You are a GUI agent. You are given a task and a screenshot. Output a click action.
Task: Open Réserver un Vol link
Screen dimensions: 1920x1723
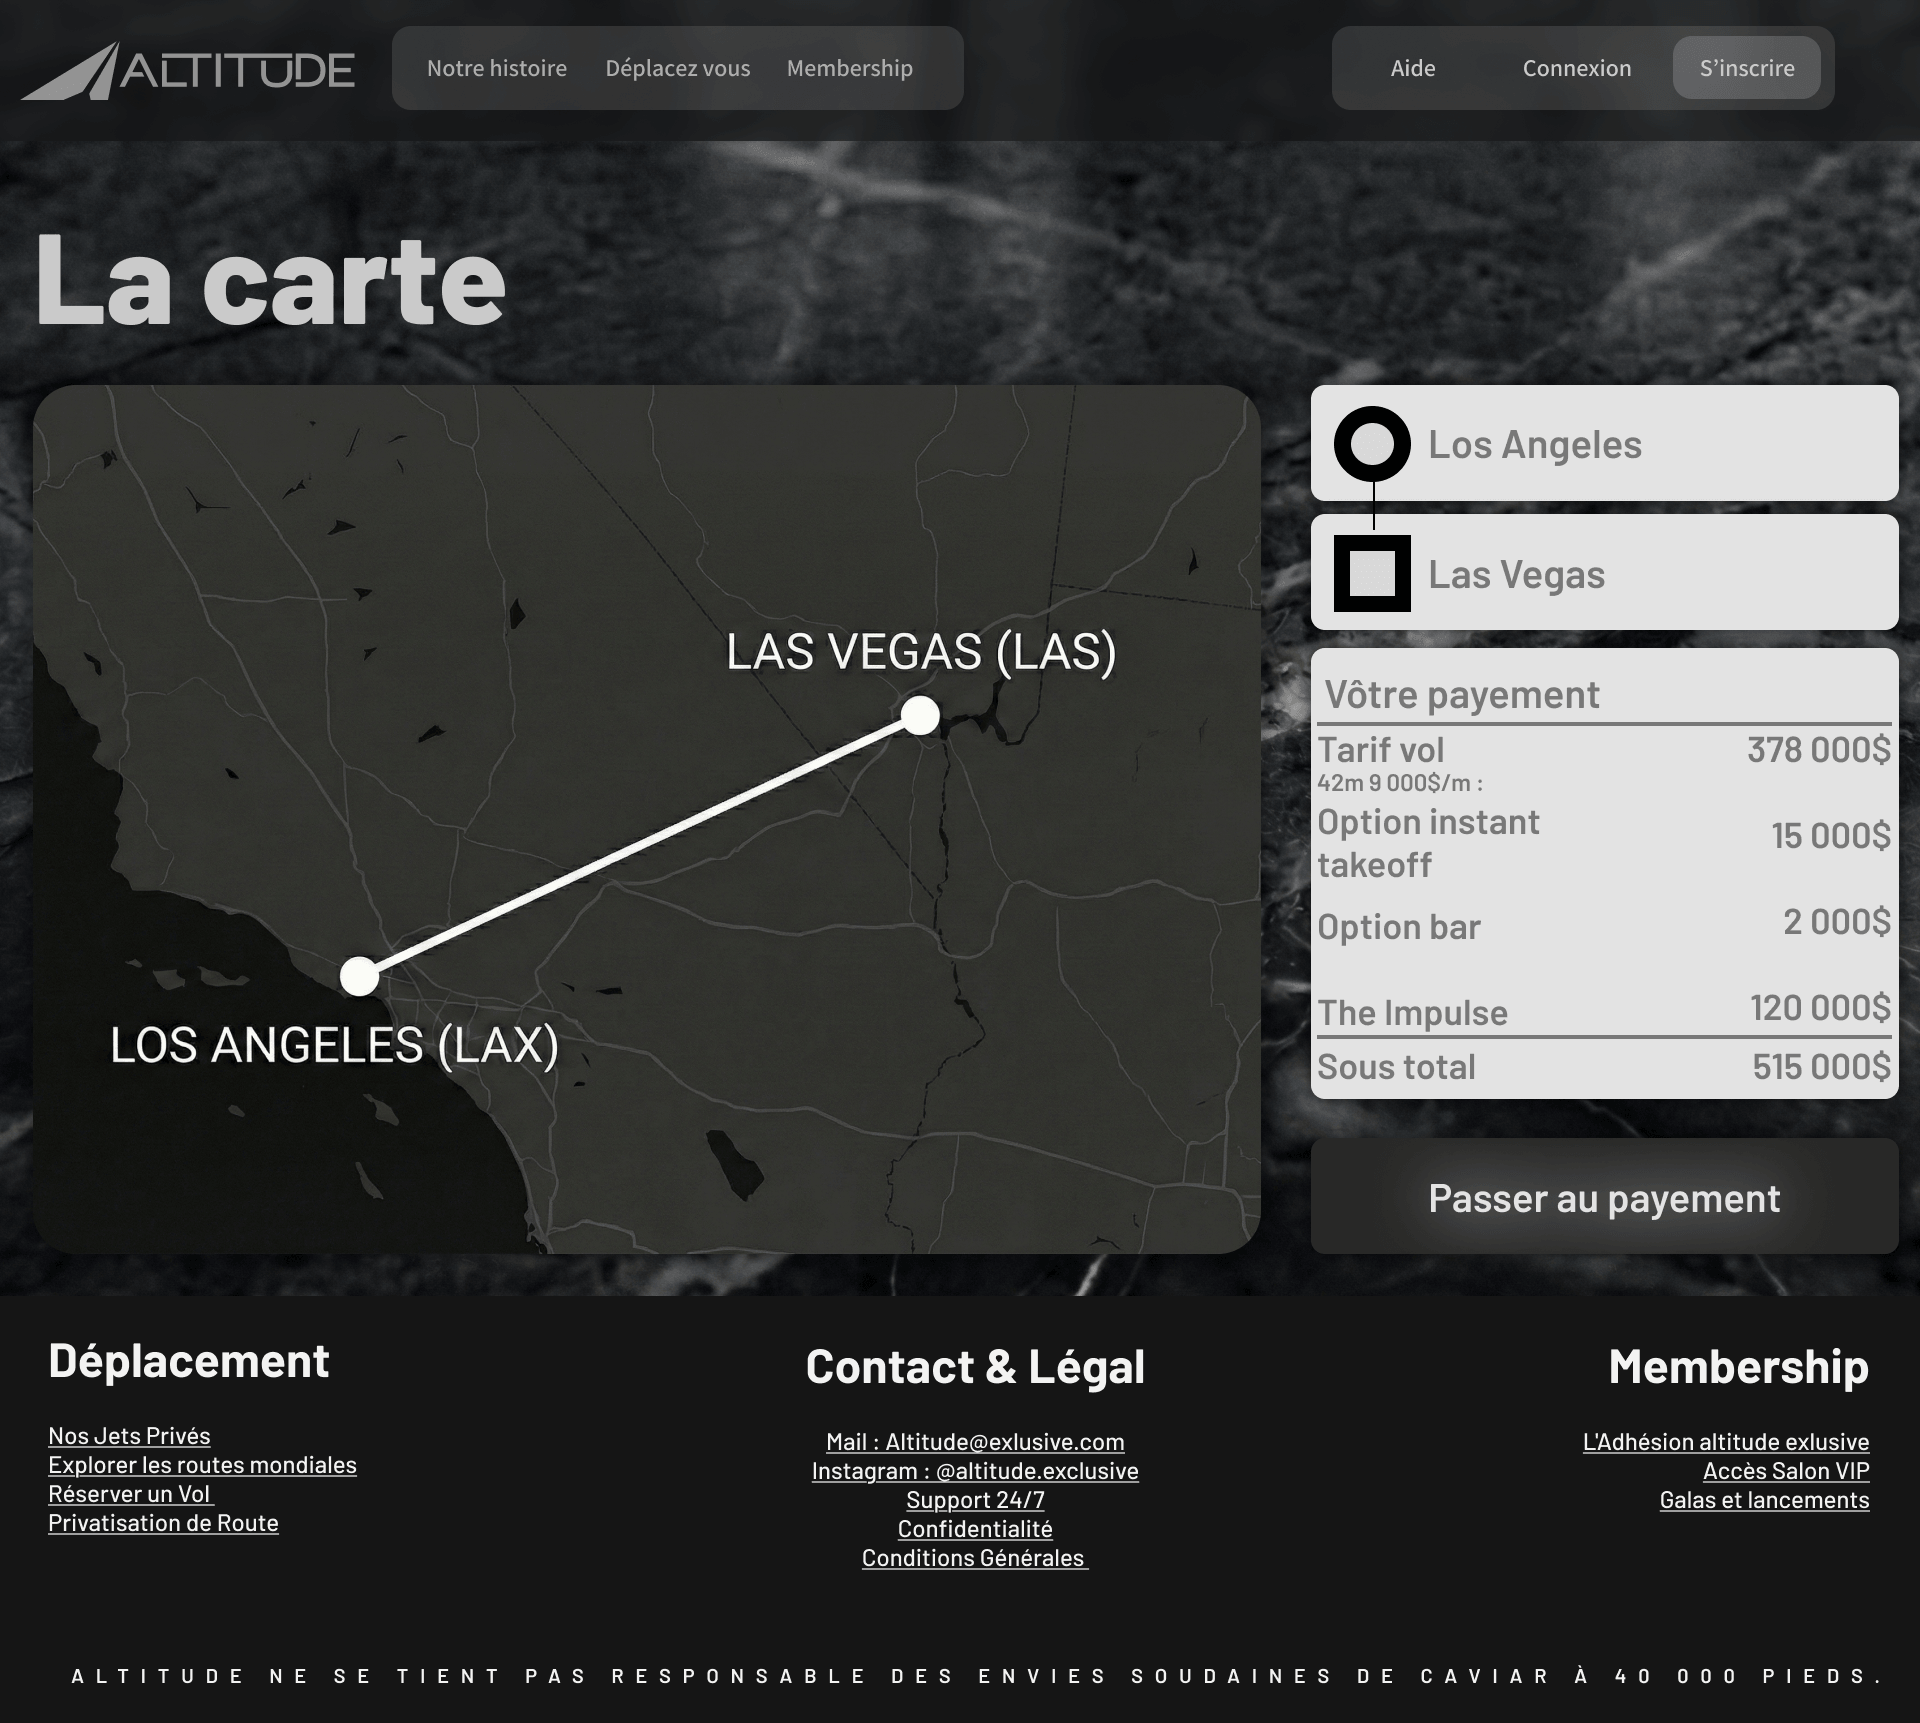tap(130, 1494)
